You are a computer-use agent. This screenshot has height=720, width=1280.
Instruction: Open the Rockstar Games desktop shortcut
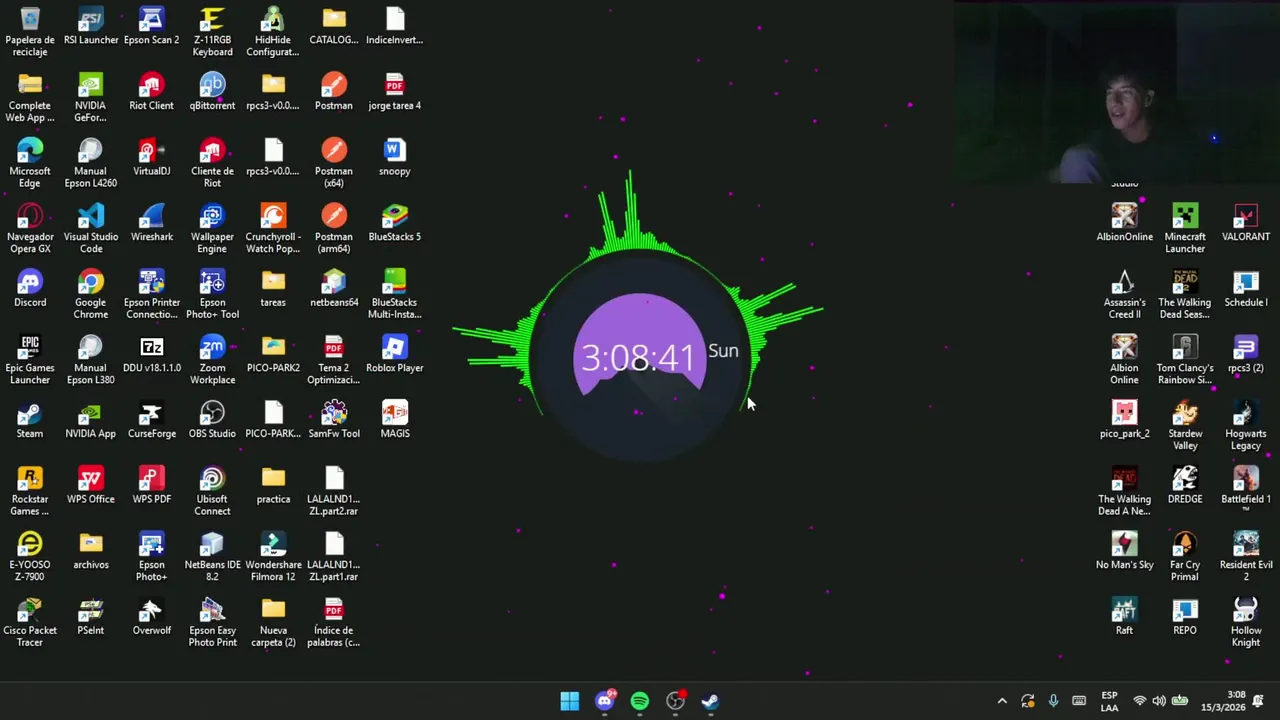click(x=30, y=492)
